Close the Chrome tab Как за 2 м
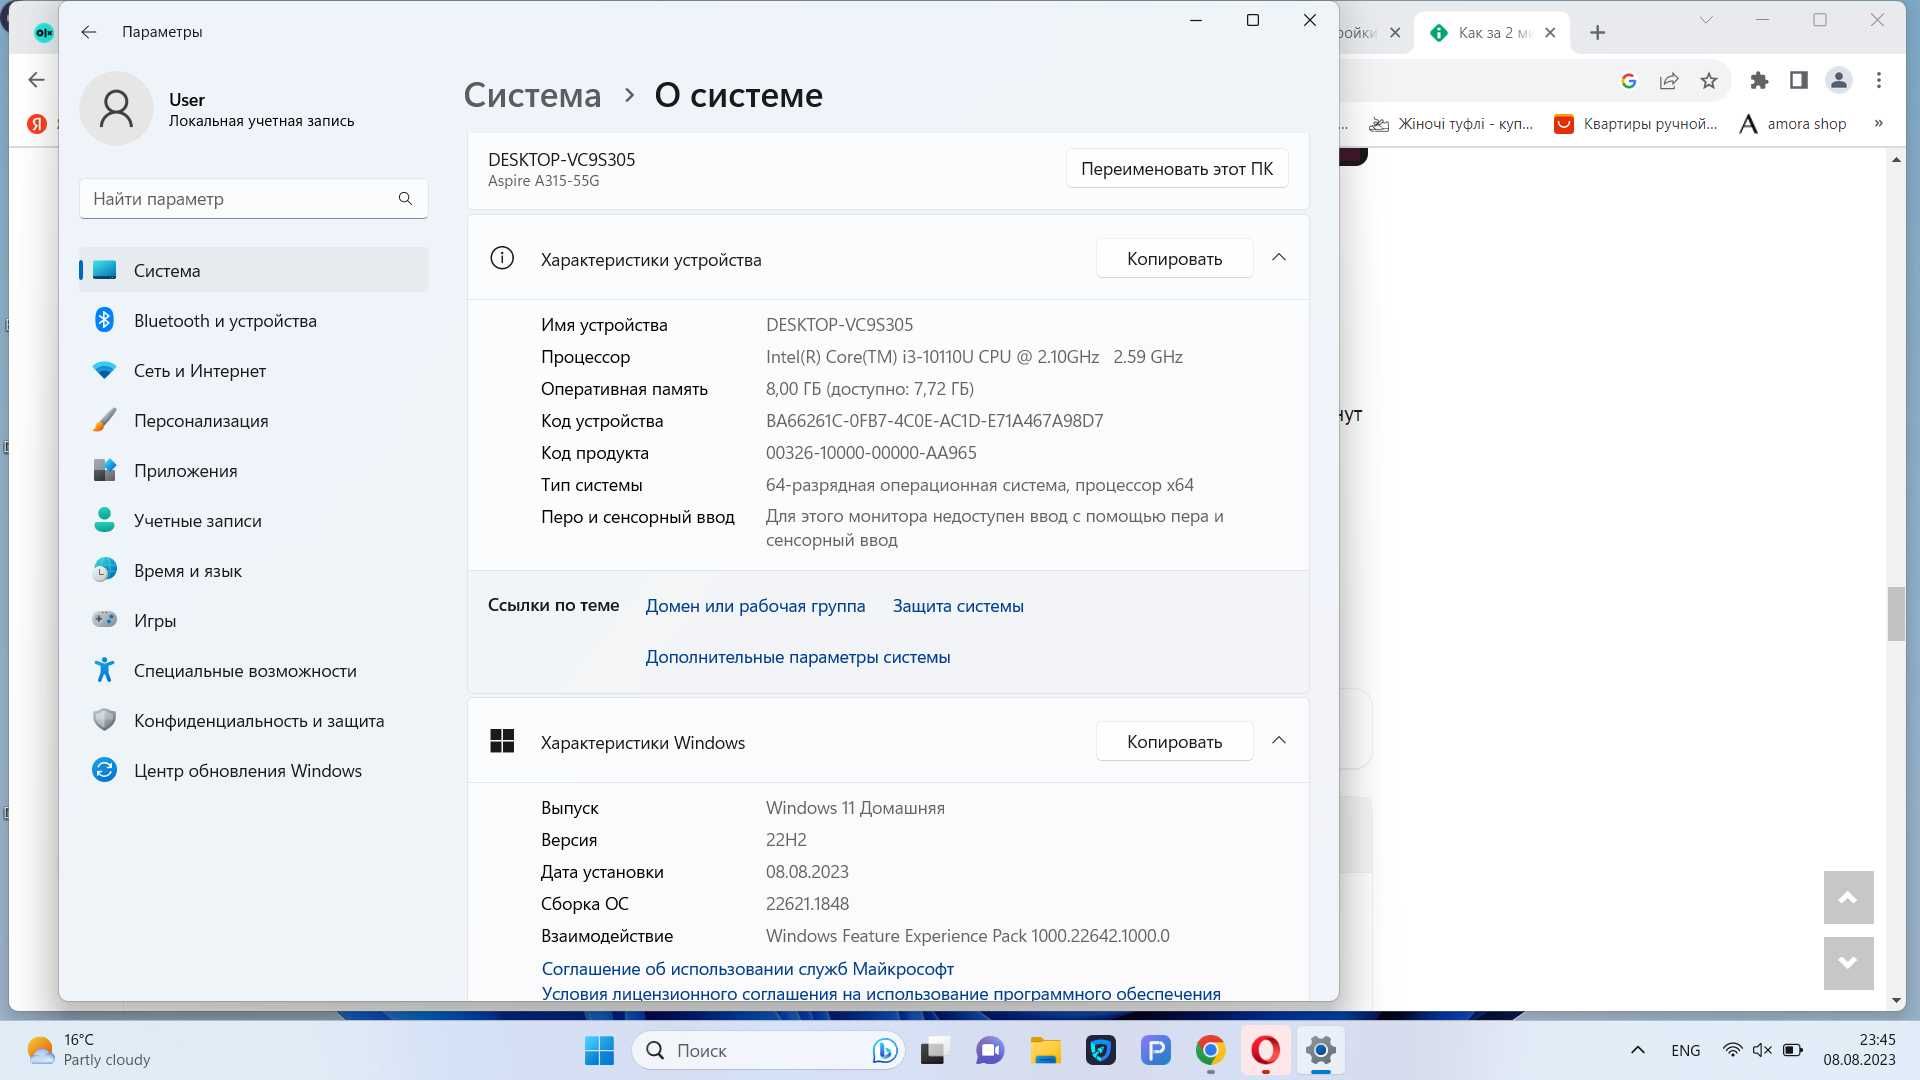1920x1080 pixels. (x=1550, y=33)
